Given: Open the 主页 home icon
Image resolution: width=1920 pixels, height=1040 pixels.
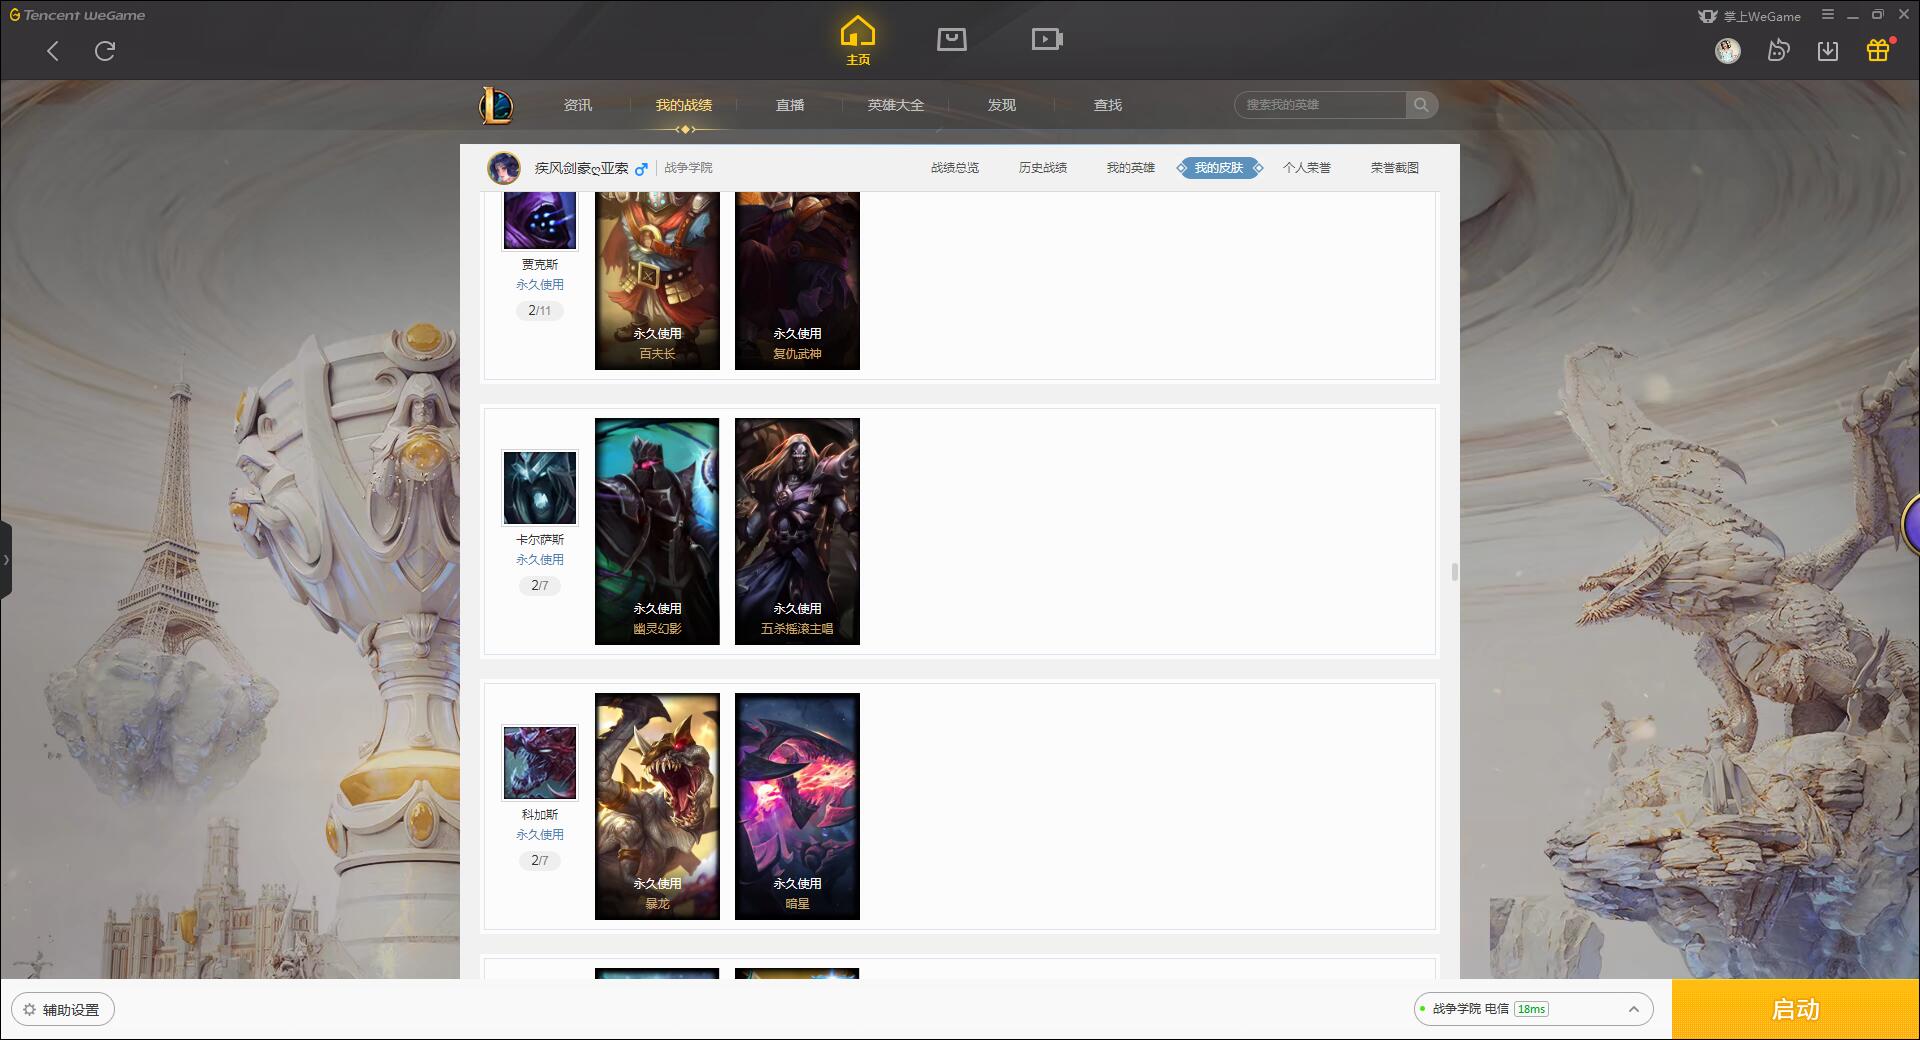Looking at the screenshot, I should coord(857,41).
